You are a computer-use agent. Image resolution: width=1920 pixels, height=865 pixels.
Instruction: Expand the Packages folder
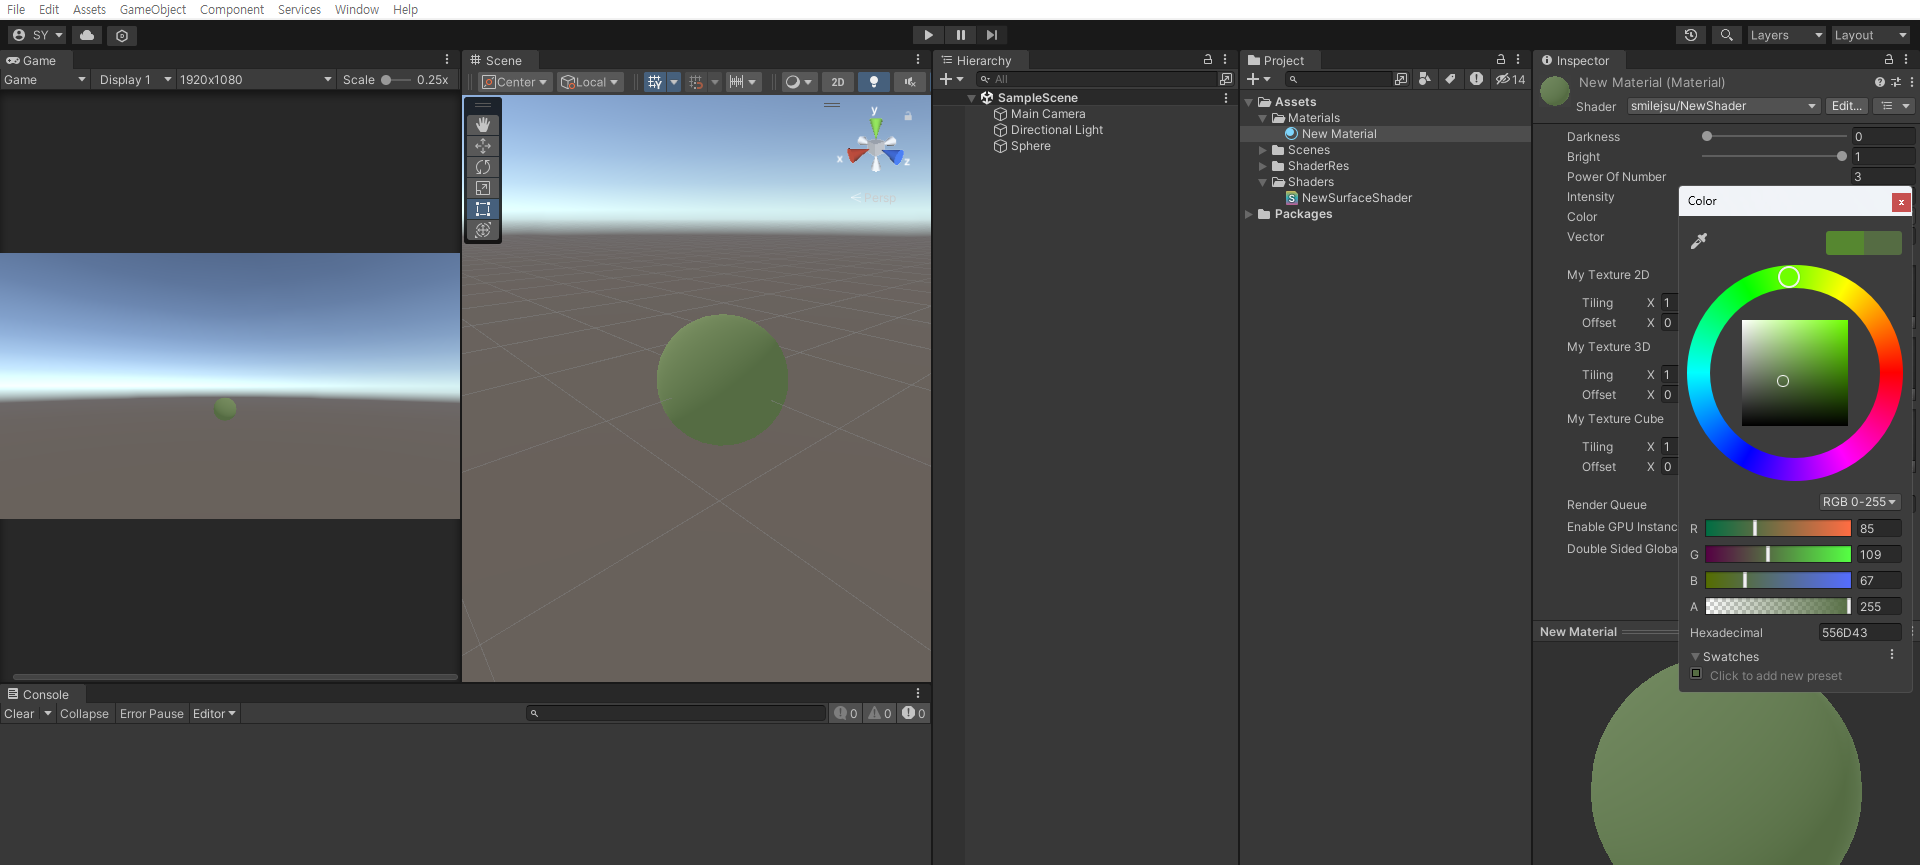1248,214
